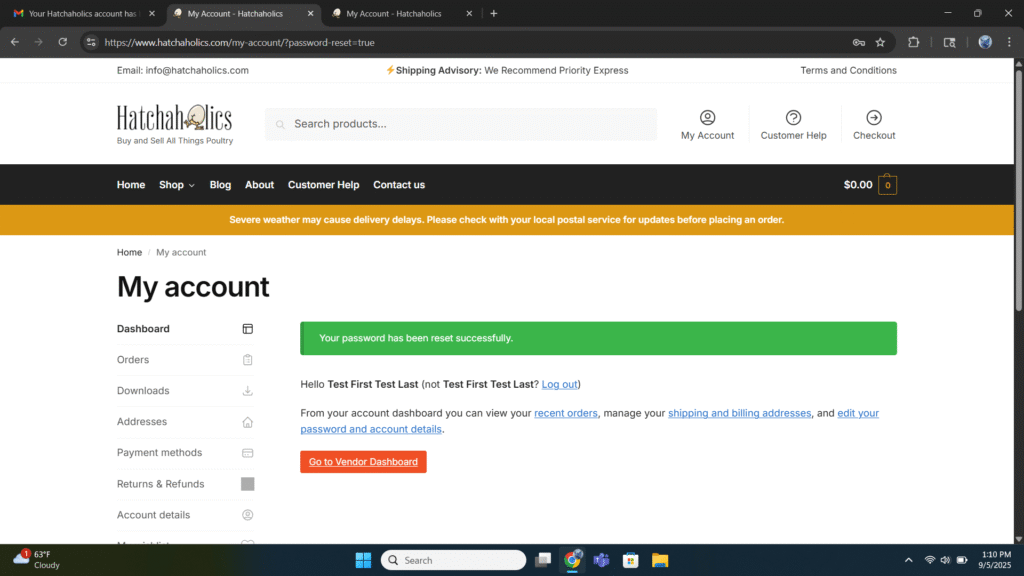This screenshot has height=576, width=1024.
Task: Open Task View in taskbar
Action: [543, 560]
